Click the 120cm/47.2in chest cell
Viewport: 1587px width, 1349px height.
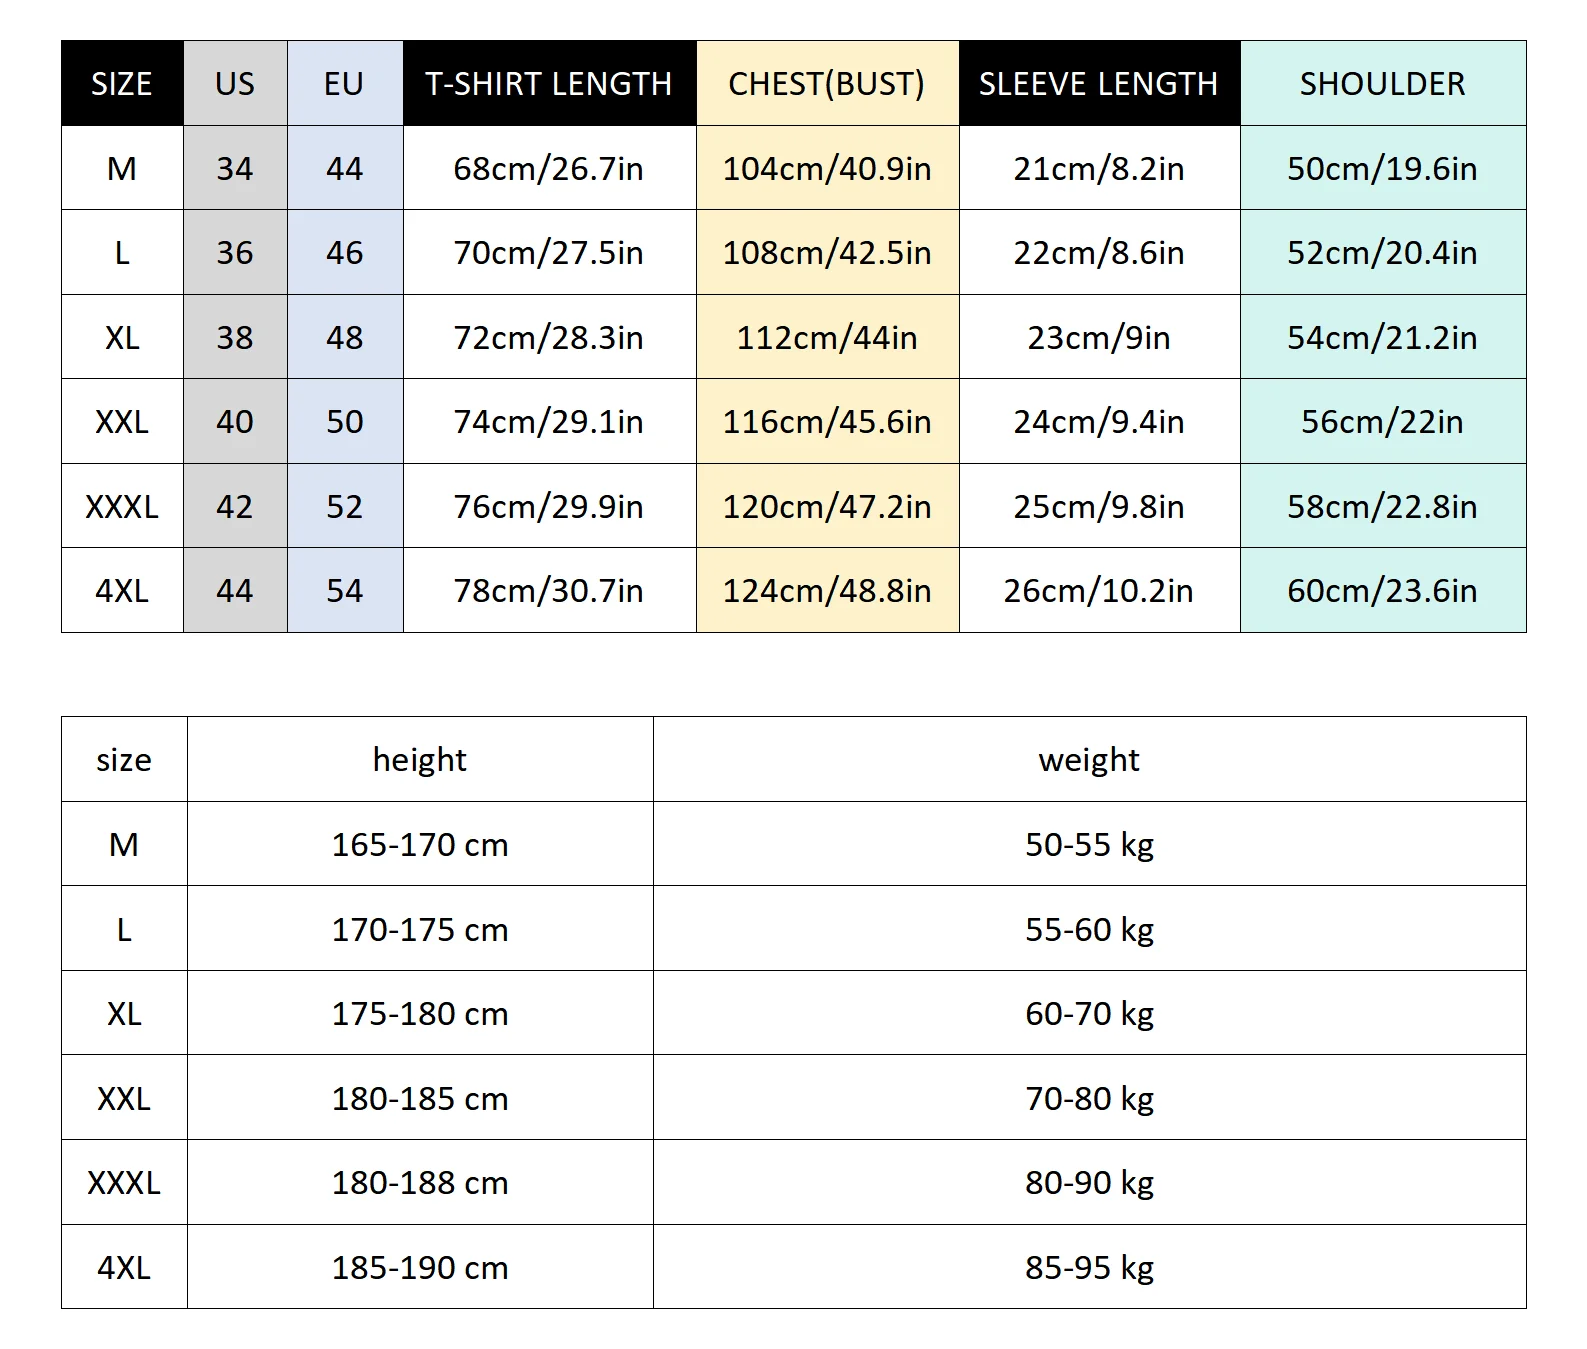[826, 507]
